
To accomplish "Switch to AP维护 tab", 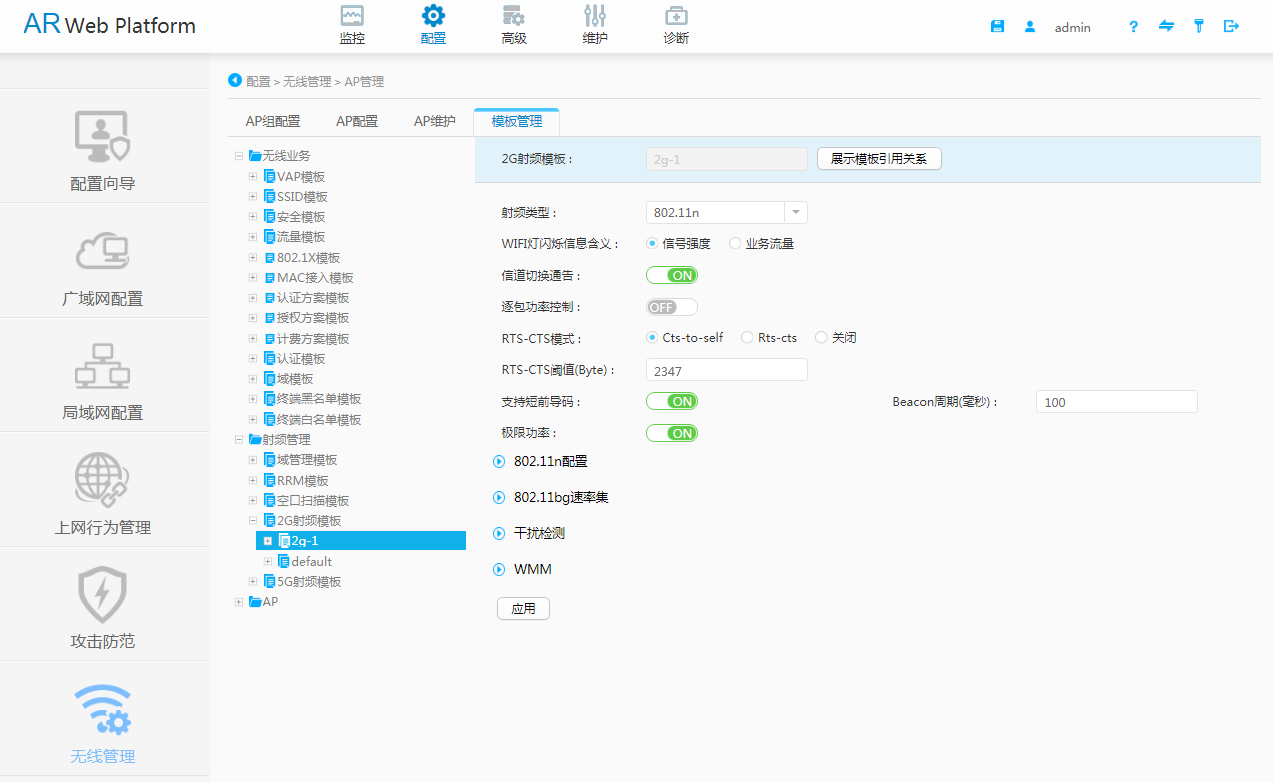I will point(435,121).
